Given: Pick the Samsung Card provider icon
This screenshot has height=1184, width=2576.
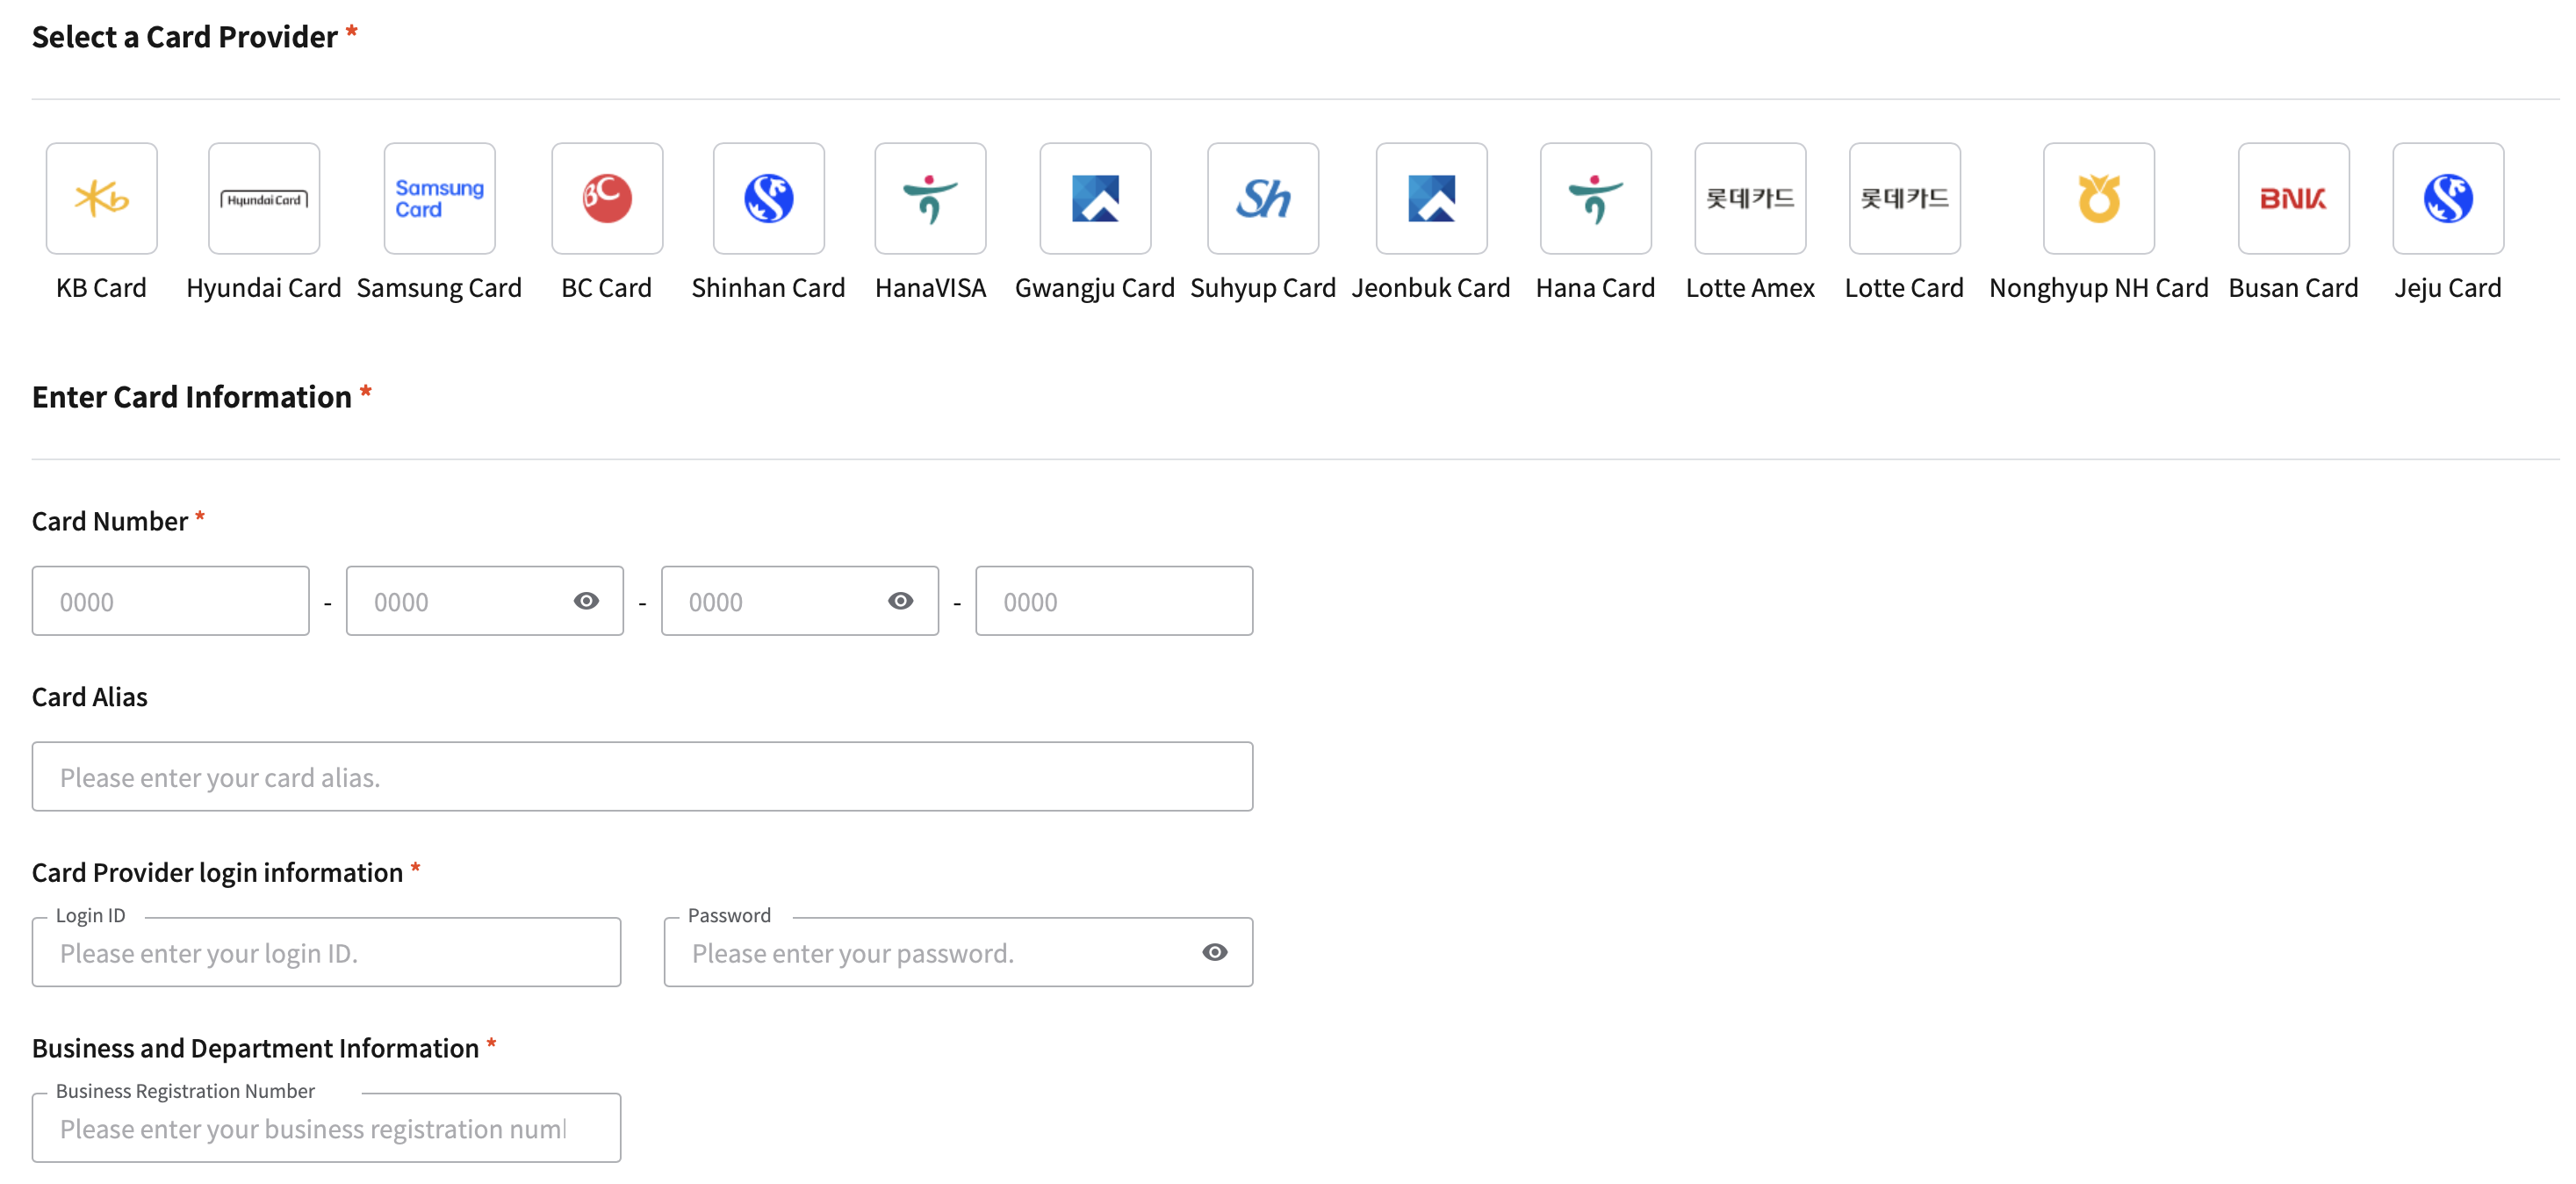Looking at the screenshot, I should pyautogui.click(x=439, y=198).
